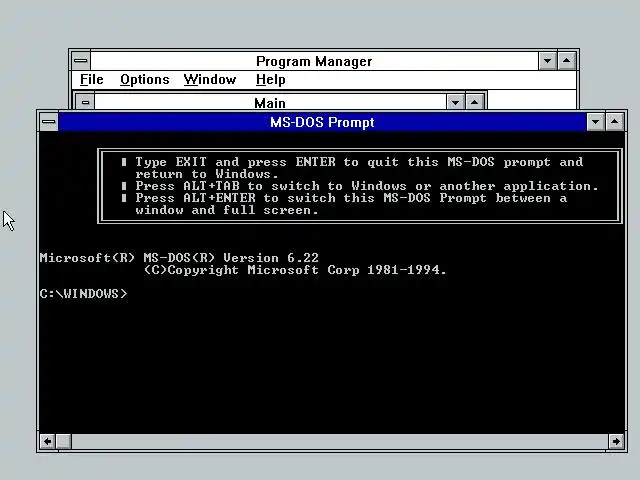Click the horizontal scrollbar track in MS-DOS Prompt
The height and width of the screenshot is (480, 640).
click(340, 441)
